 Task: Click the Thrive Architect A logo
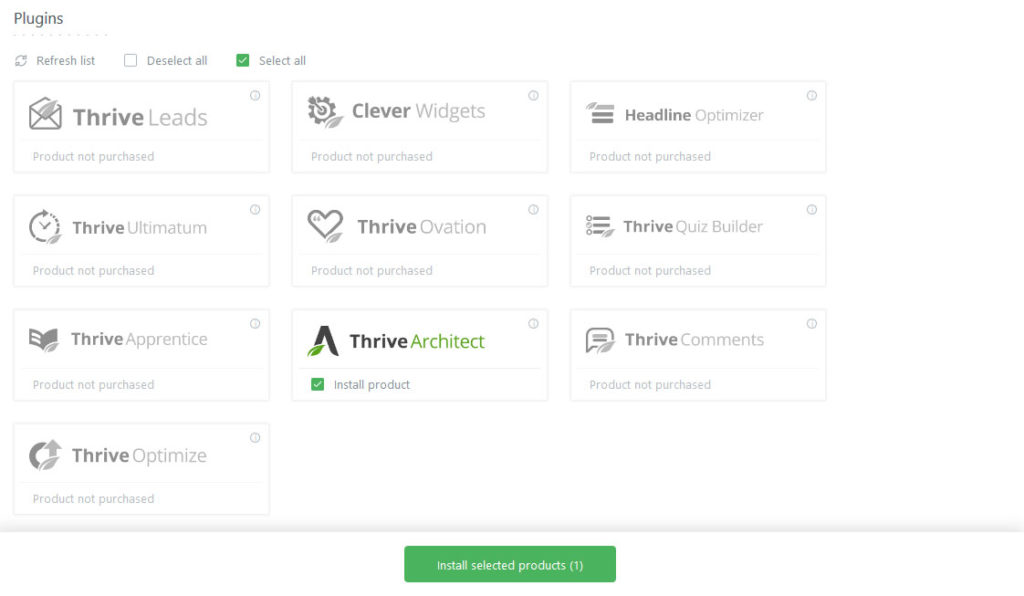click(323, 341)
